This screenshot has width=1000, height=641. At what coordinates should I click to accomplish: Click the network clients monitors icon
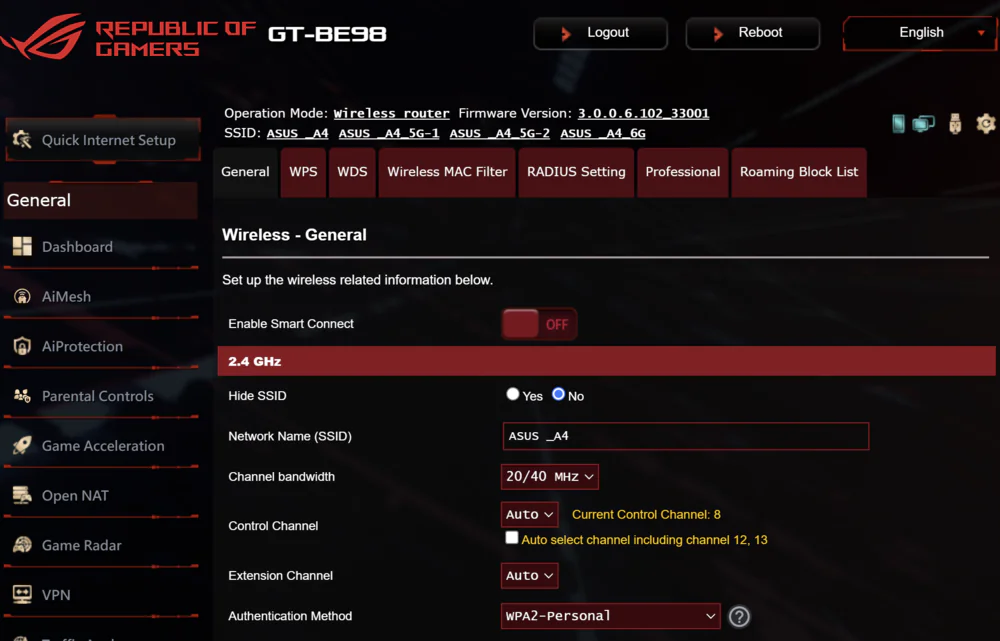(923, 123)
